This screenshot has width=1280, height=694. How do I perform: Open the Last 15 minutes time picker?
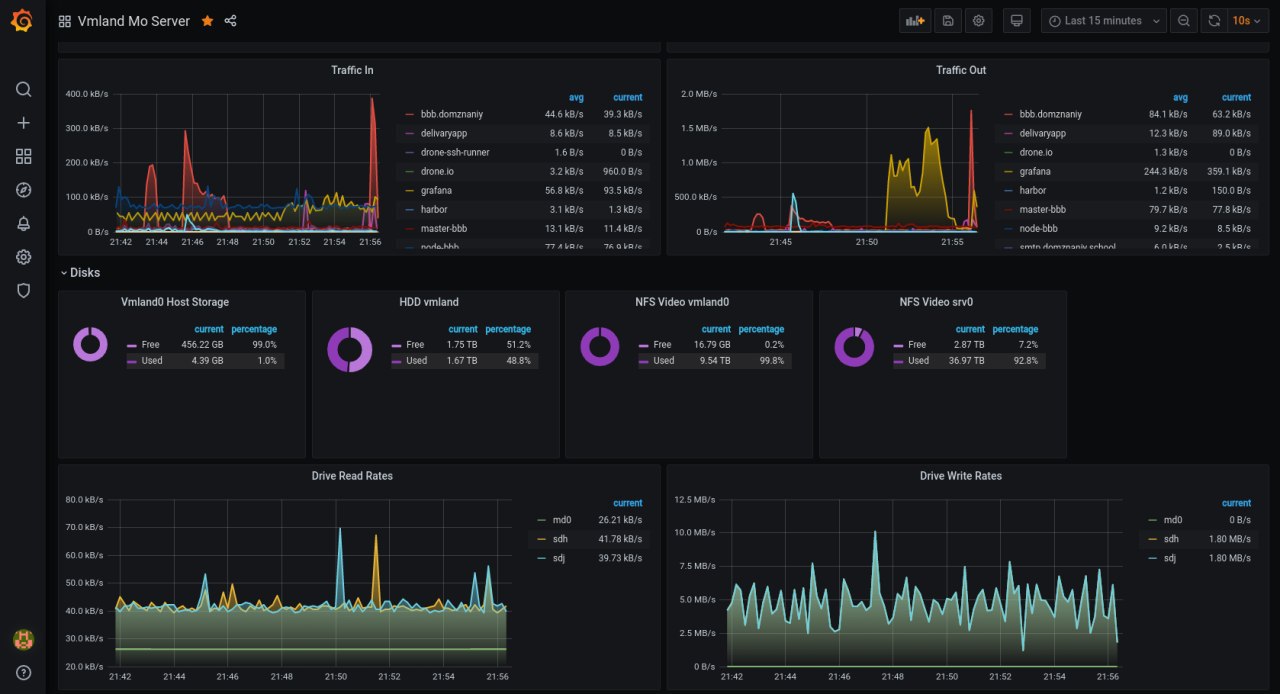(x=1104, y=20)
